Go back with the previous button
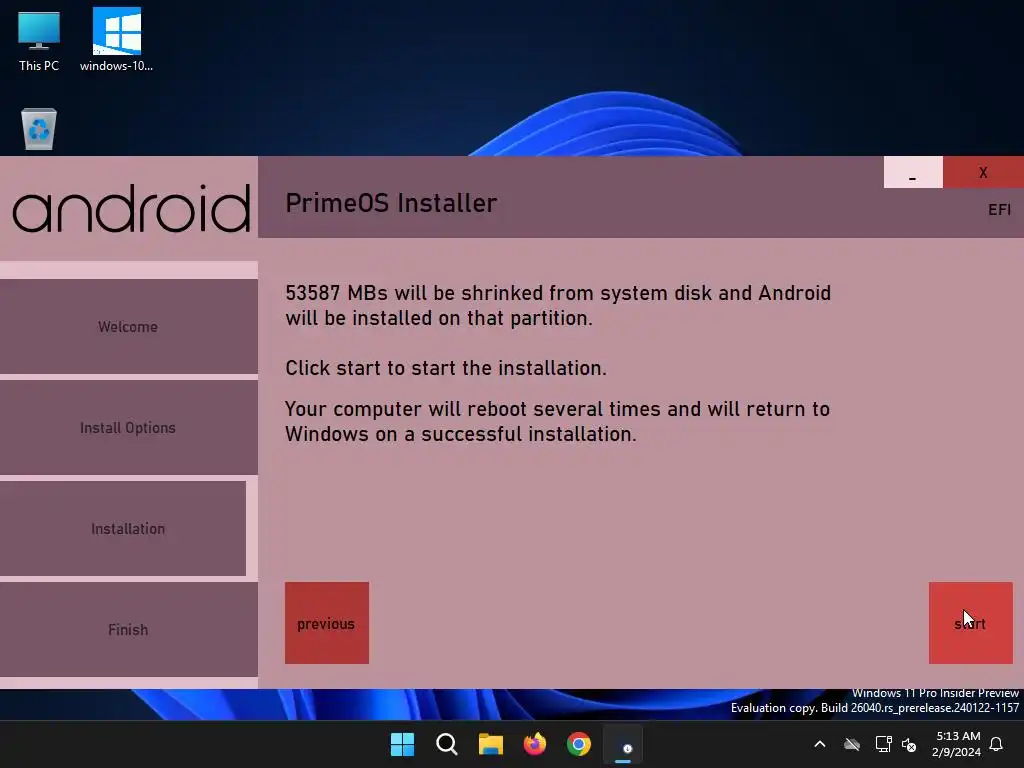The height and width of the screenshot is (768, 1024). [327, 623]
